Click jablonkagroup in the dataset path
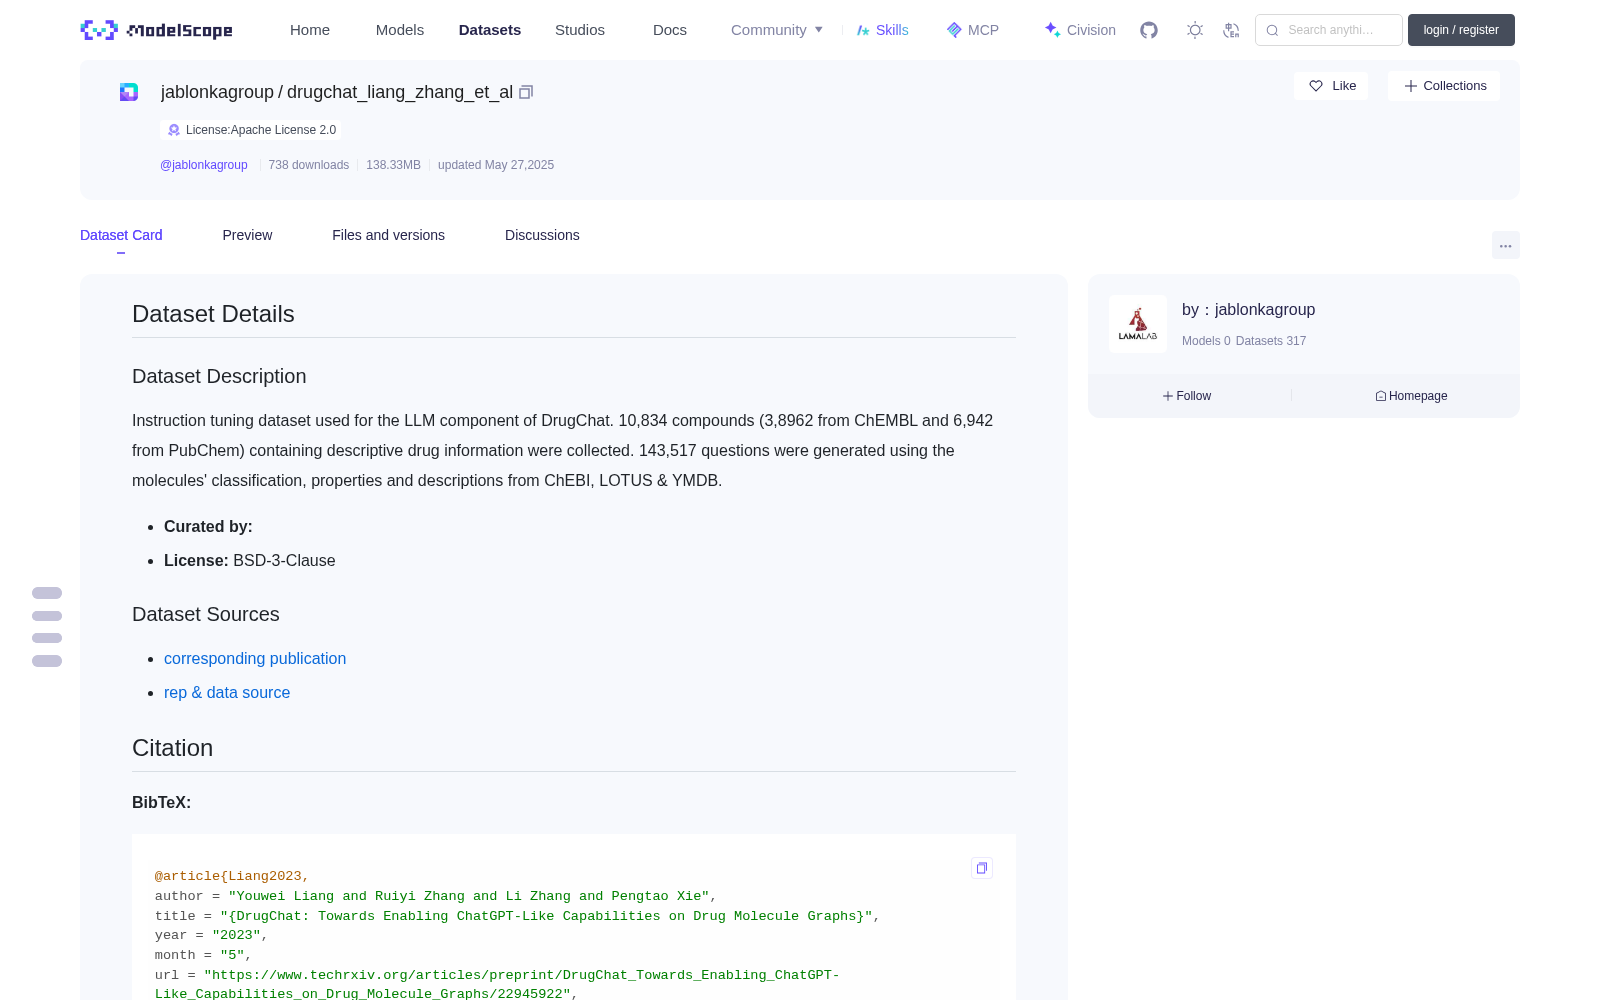 pyautogui.click(x=217, y=92)
